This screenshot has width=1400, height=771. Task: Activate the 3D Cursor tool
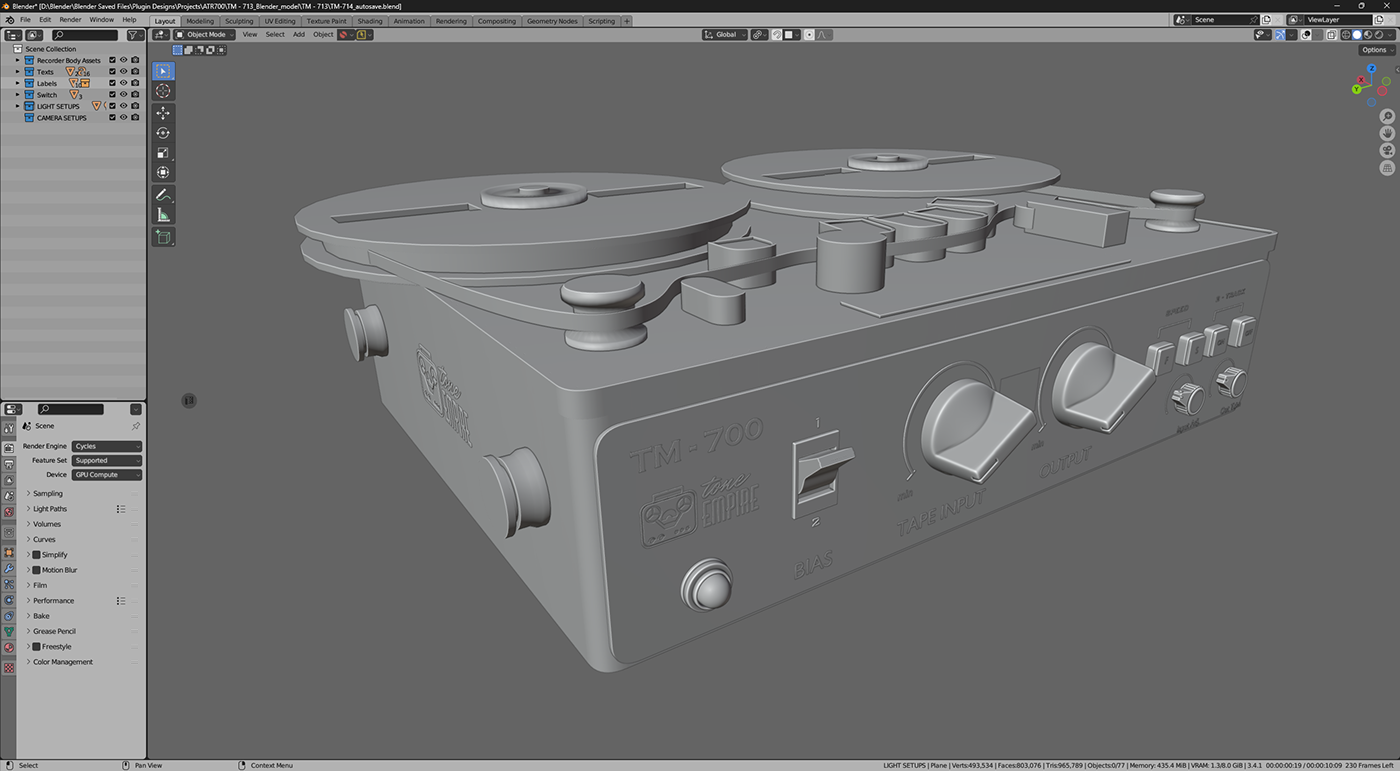(163, 91)
